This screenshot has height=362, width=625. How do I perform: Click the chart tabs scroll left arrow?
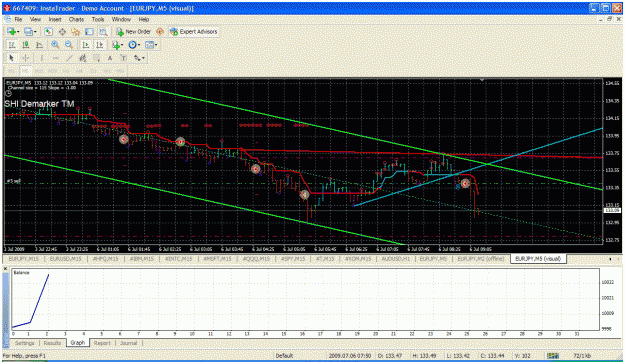point(610,259)
